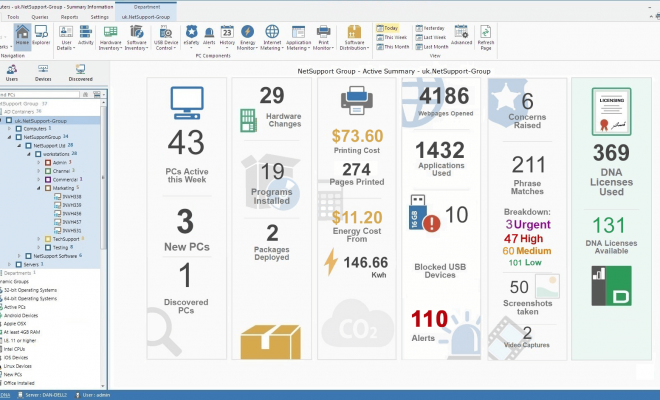Tick the Marketing group checkbox
Screen dimensions: 660x400
[48, 188]
